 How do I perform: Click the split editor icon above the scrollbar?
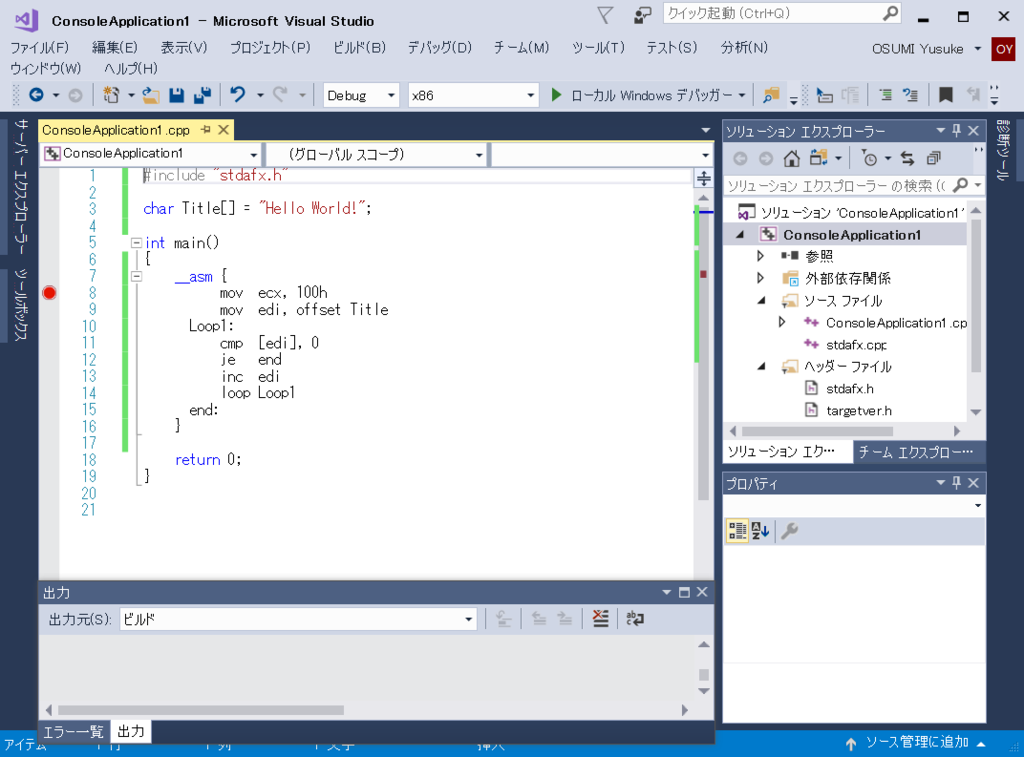click(703, 178)
